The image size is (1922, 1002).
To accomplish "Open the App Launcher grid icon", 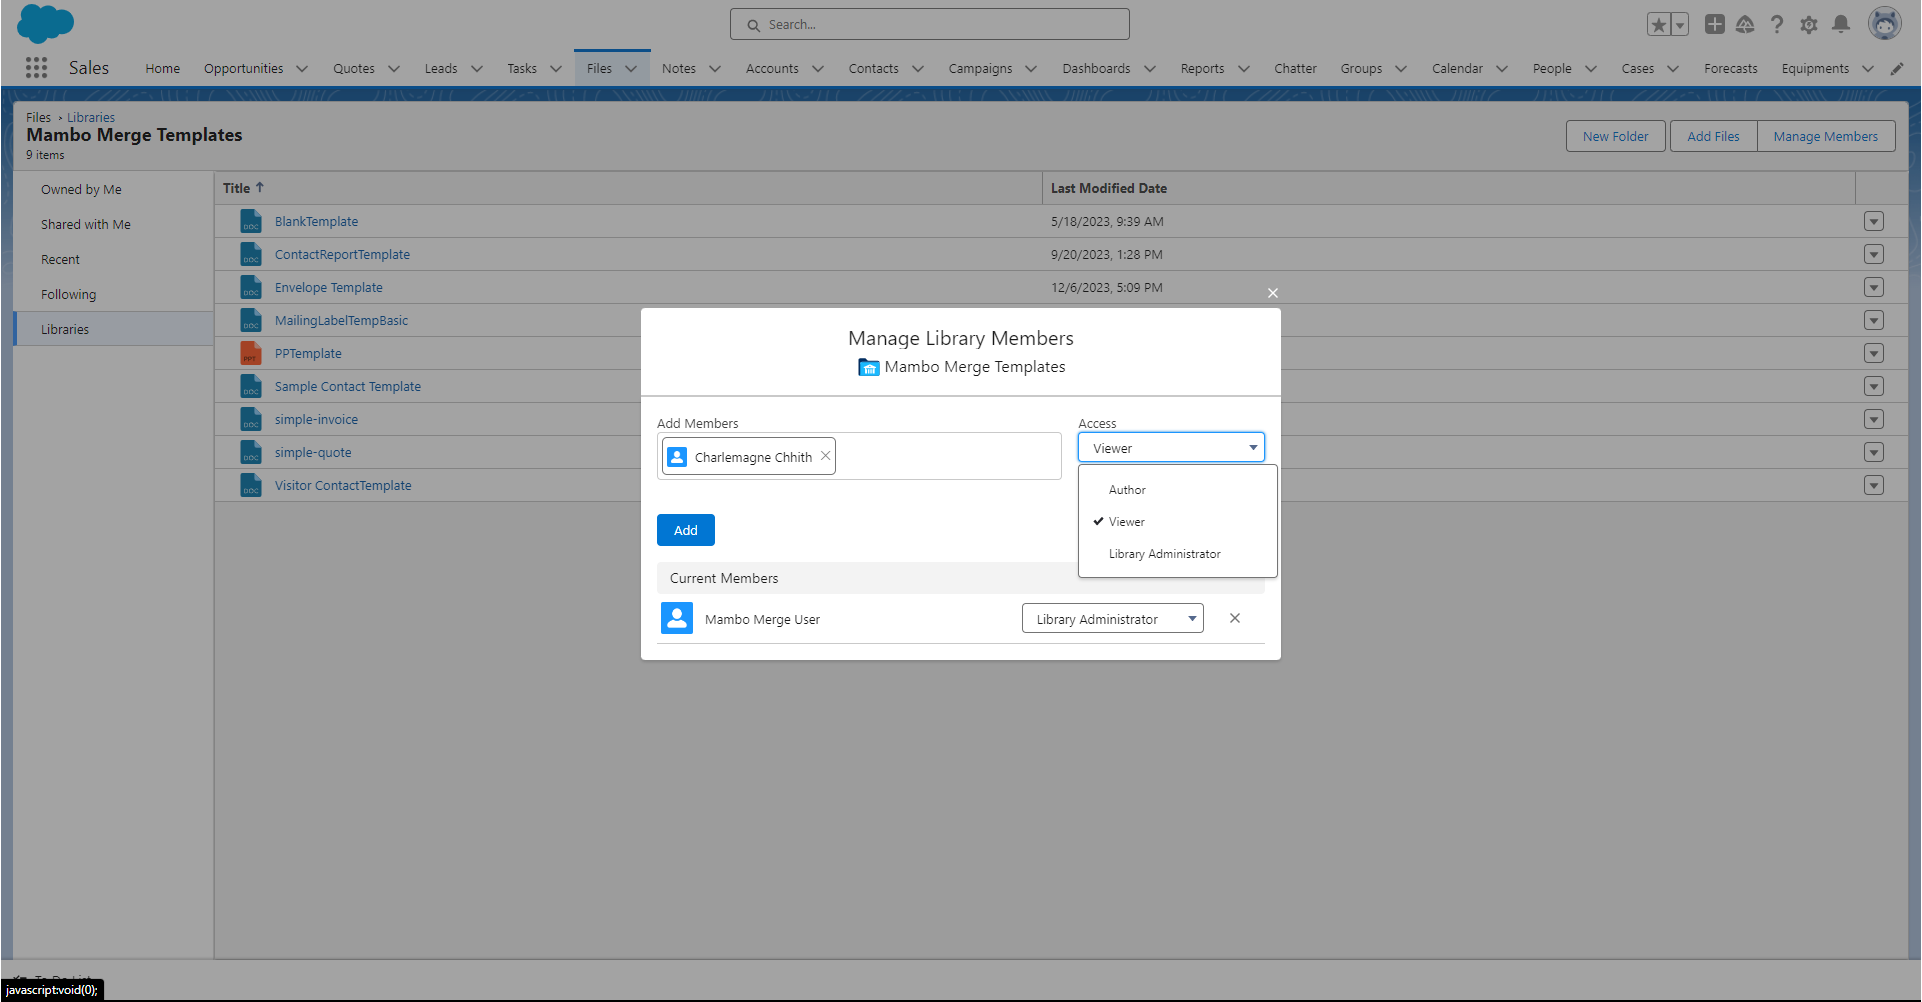I will pyautogui.click(x=37, y=68).
